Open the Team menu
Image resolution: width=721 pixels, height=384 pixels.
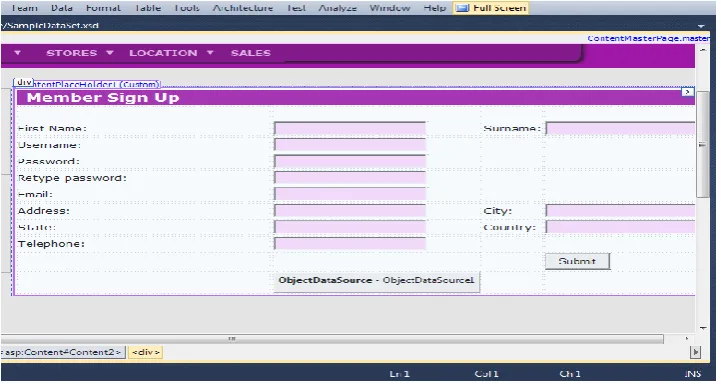click(x=24, y=8)
